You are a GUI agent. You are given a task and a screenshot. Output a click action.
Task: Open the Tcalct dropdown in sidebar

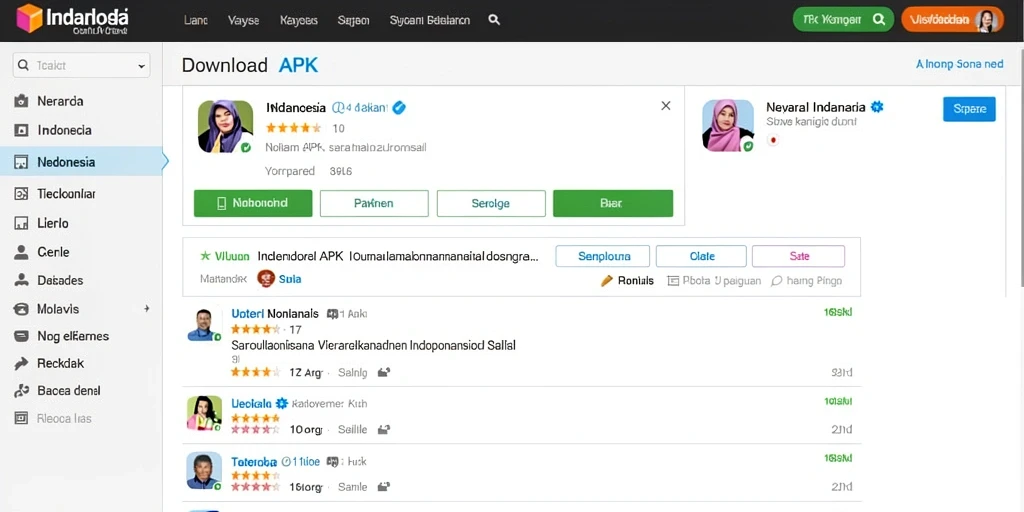[x=82, y=65]
